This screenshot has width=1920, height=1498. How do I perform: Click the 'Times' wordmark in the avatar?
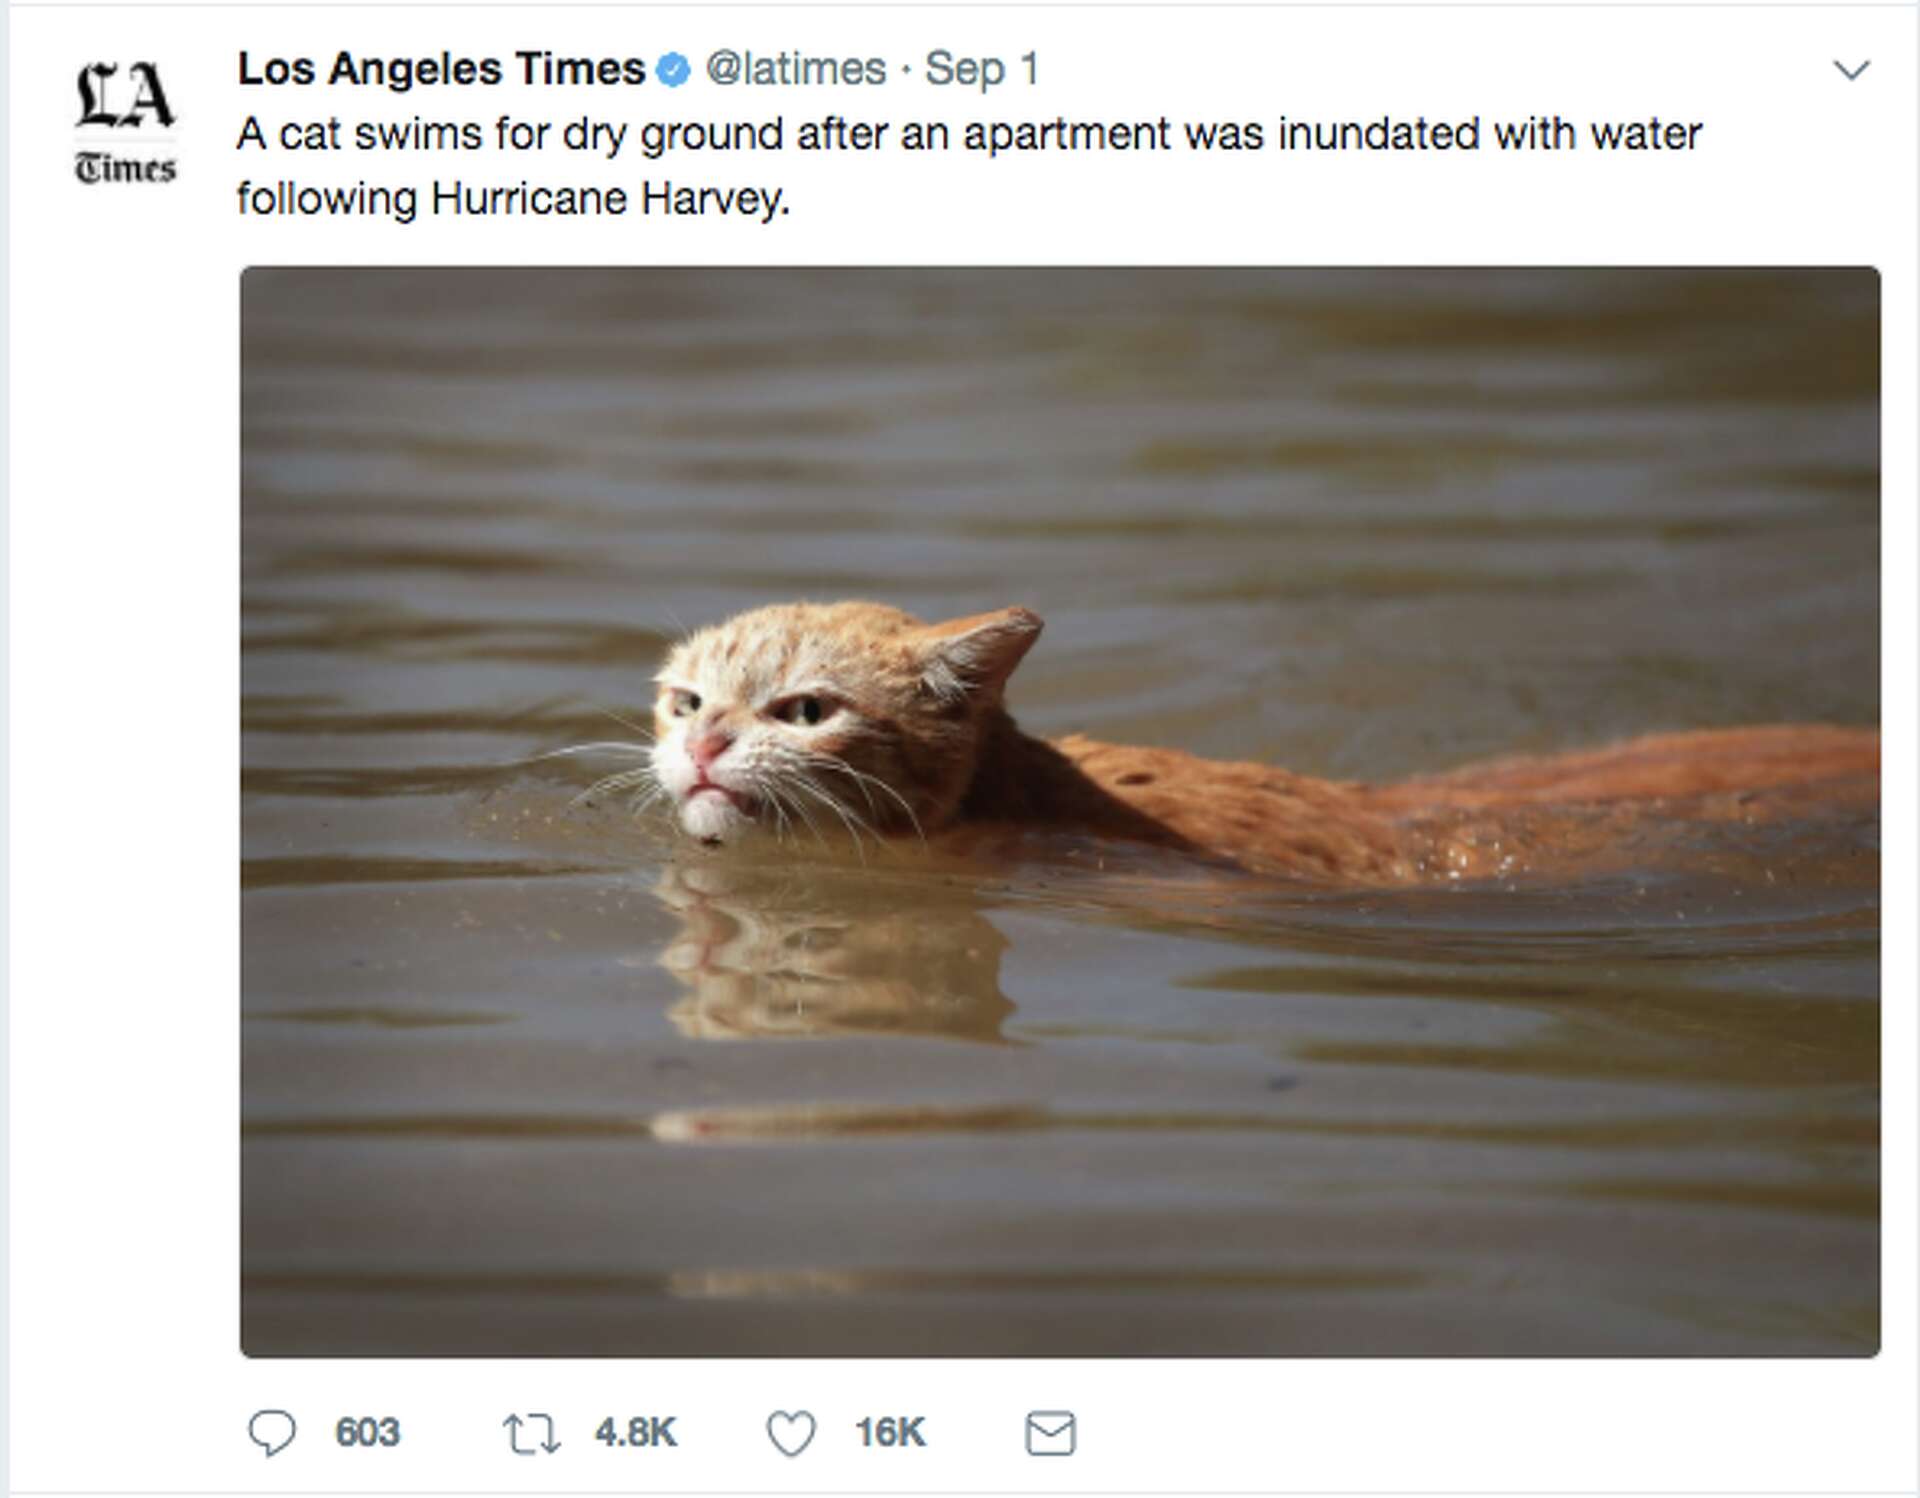pyautogui.click(x=125, y=168)
